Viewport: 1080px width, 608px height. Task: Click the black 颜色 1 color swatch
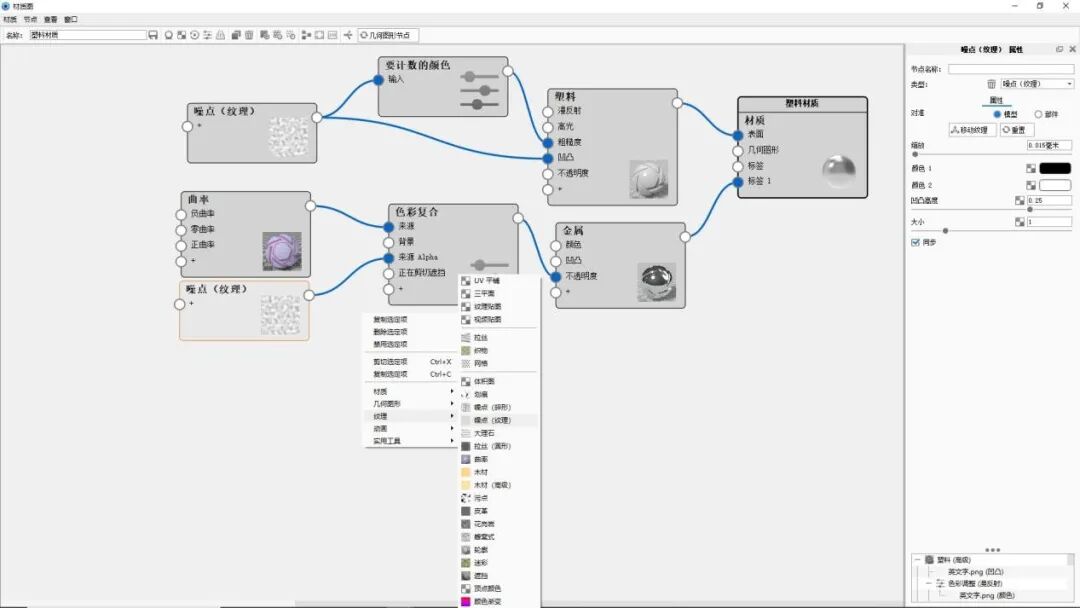1054,168
